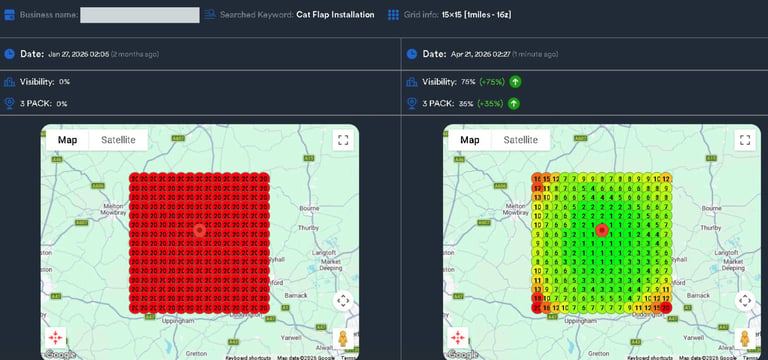Switch the Apr 21 map to Satellite view
Viewport: 768px width, 360px height.
pyautogui.click(x=521, y=140)
